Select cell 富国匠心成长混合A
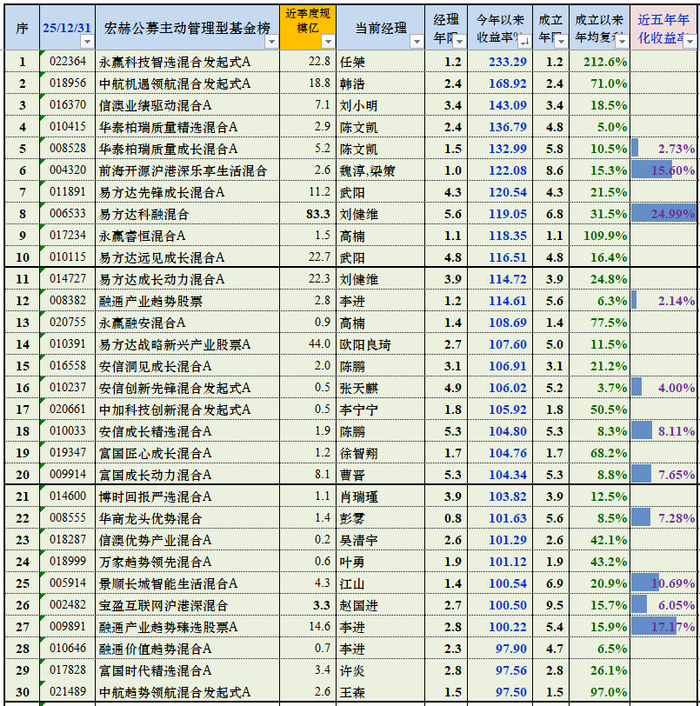 point(188,453)
